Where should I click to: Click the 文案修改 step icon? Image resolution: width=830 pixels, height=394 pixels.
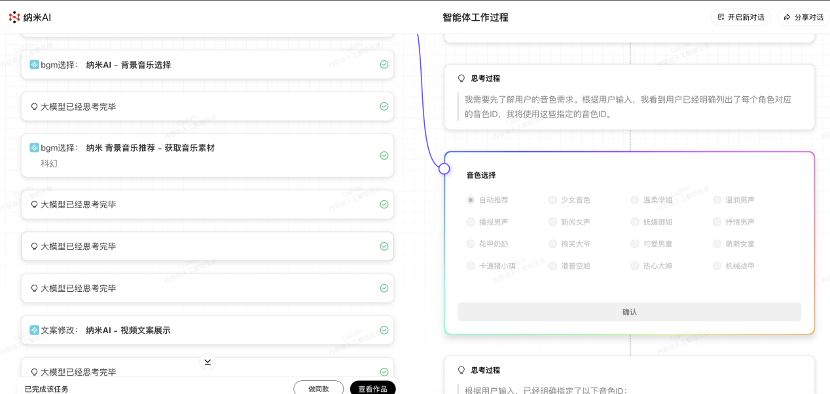(x=34, y=330)
